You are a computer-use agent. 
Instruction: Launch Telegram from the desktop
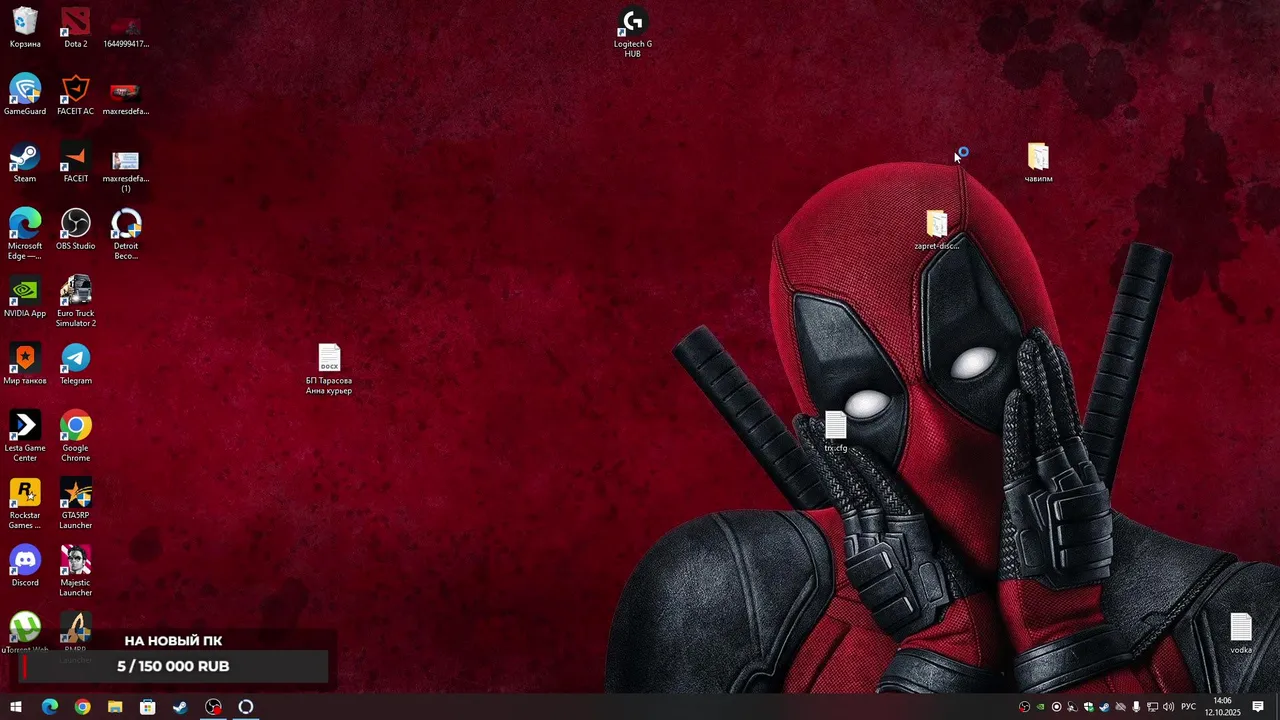coord(76,364)
